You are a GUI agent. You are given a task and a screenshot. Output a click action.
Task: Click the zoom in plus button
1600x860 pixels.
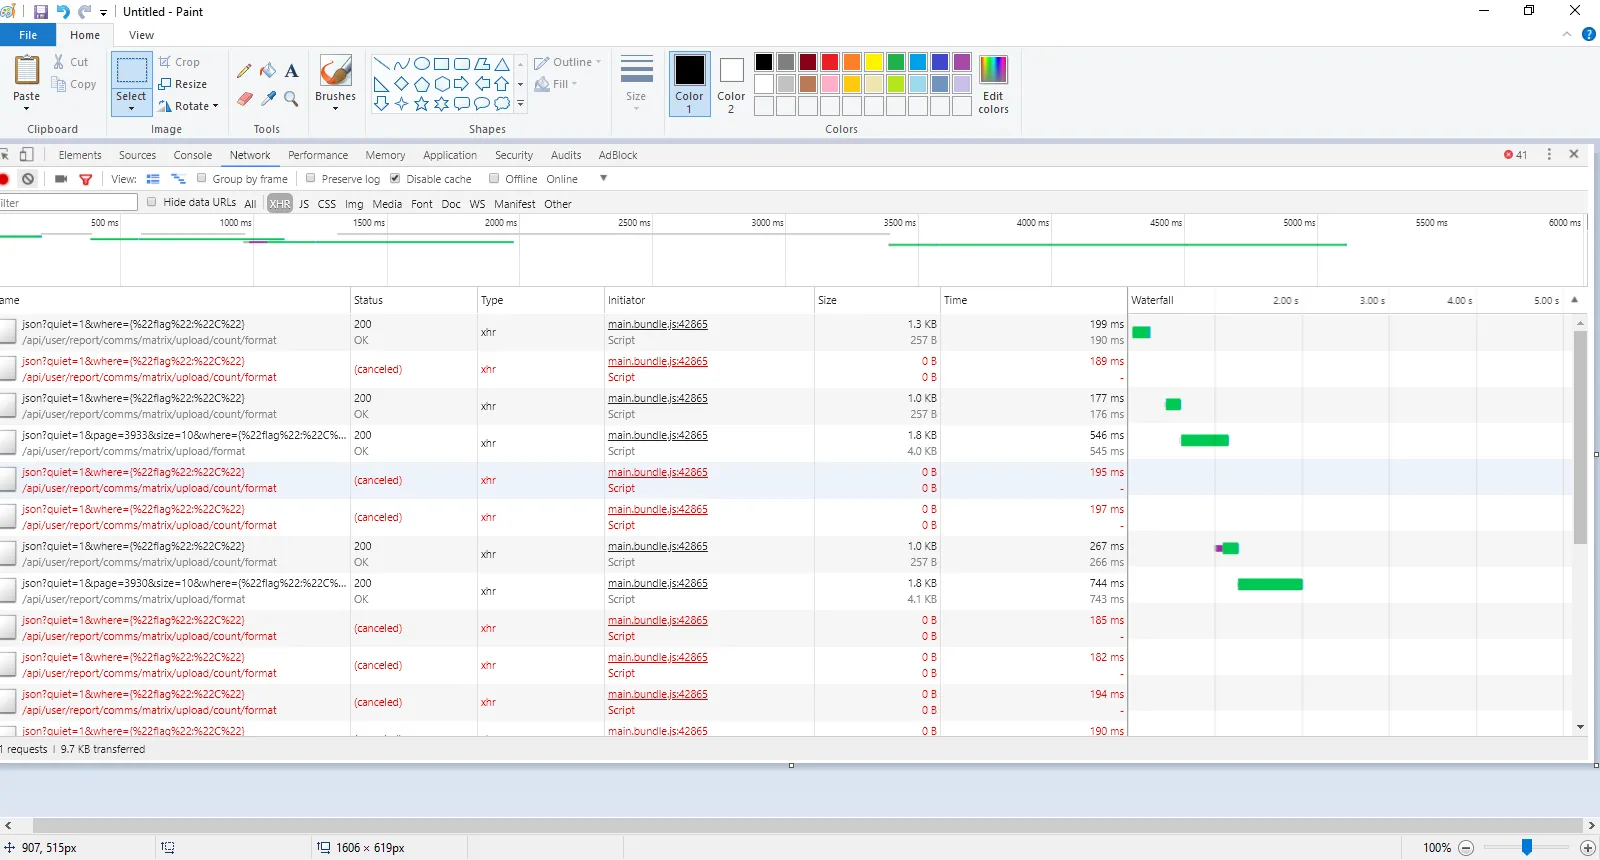click(1587, 848)
